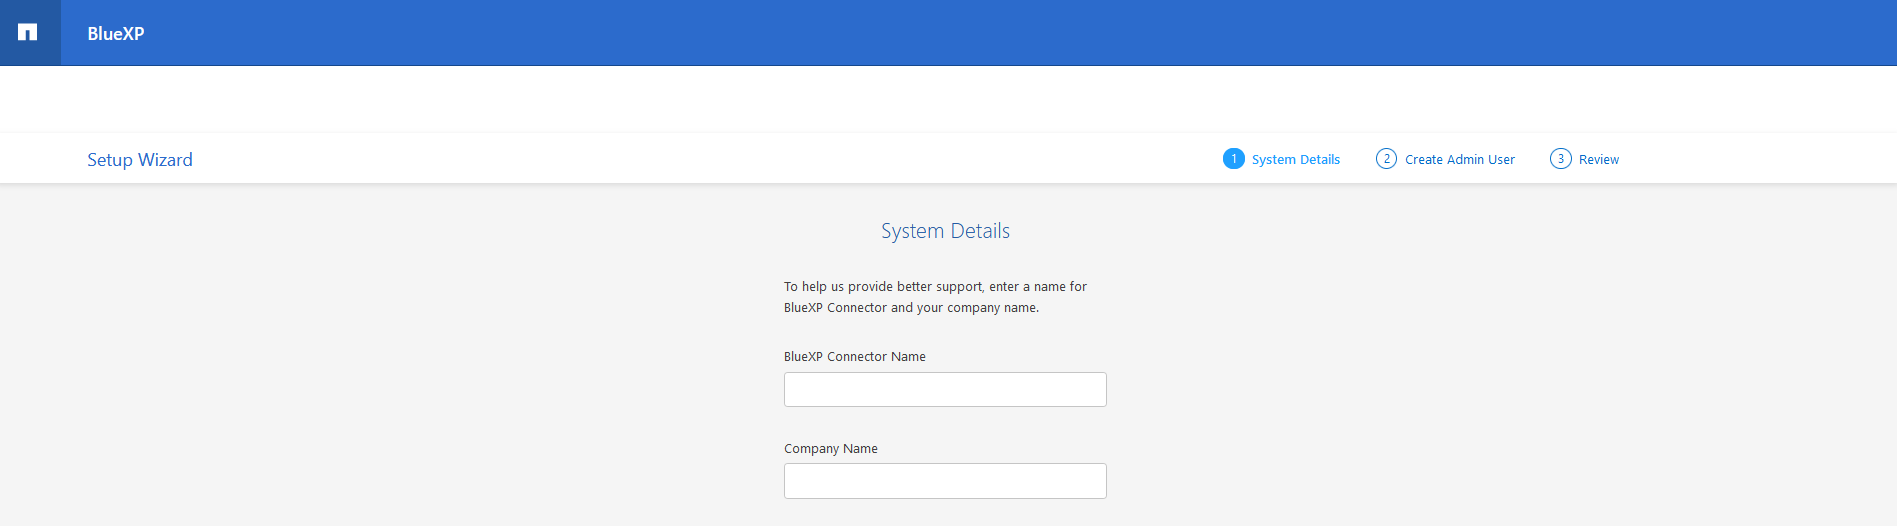Image resolution: width=1897 pixels, height=526 pixels.
Task: Select the Create Admin User step number
Action: point(1386,159)
